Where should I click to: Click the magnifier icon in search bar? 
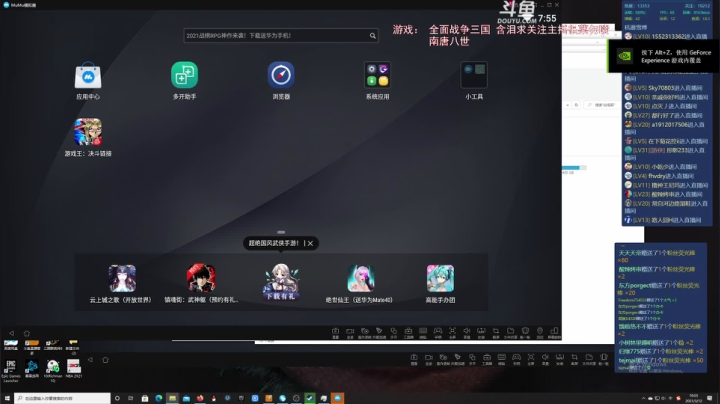click(372, 35)
